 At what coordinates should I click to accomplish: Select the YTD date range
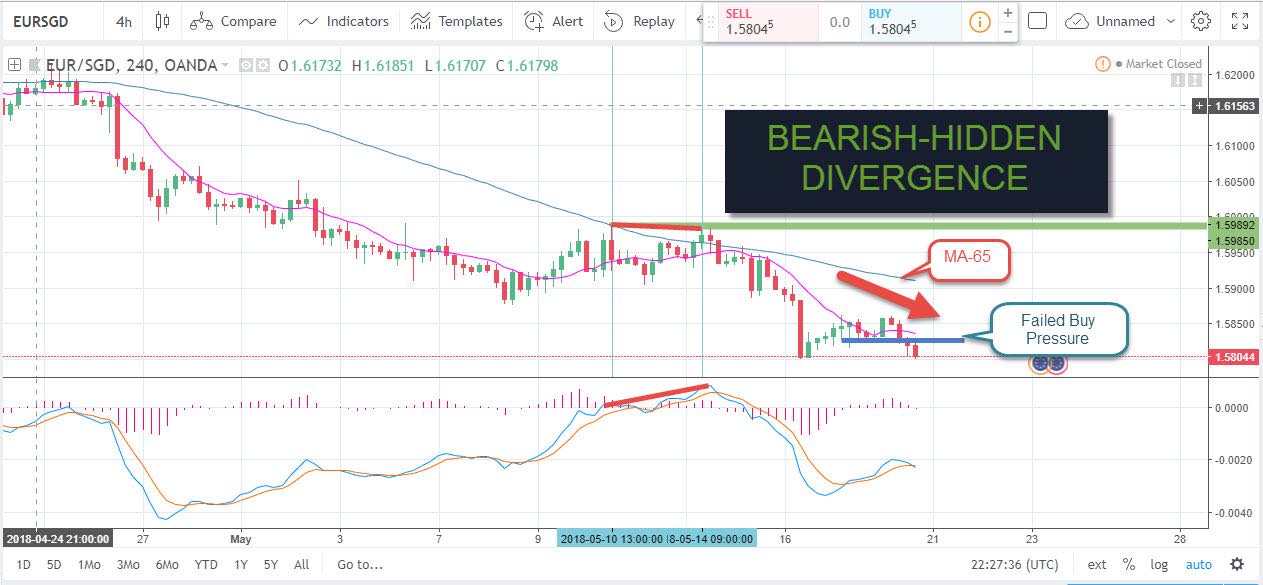(206, 564)
